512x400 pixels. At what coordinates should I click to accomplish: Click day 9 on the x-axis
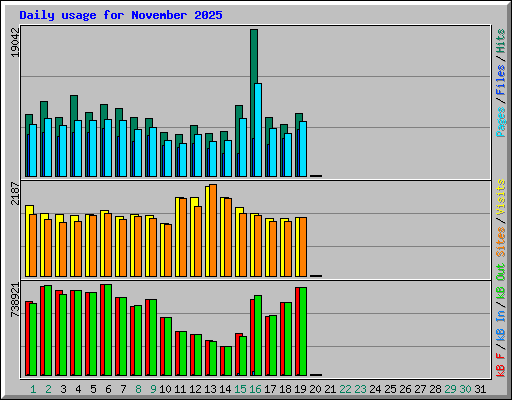tap(153, 389)
